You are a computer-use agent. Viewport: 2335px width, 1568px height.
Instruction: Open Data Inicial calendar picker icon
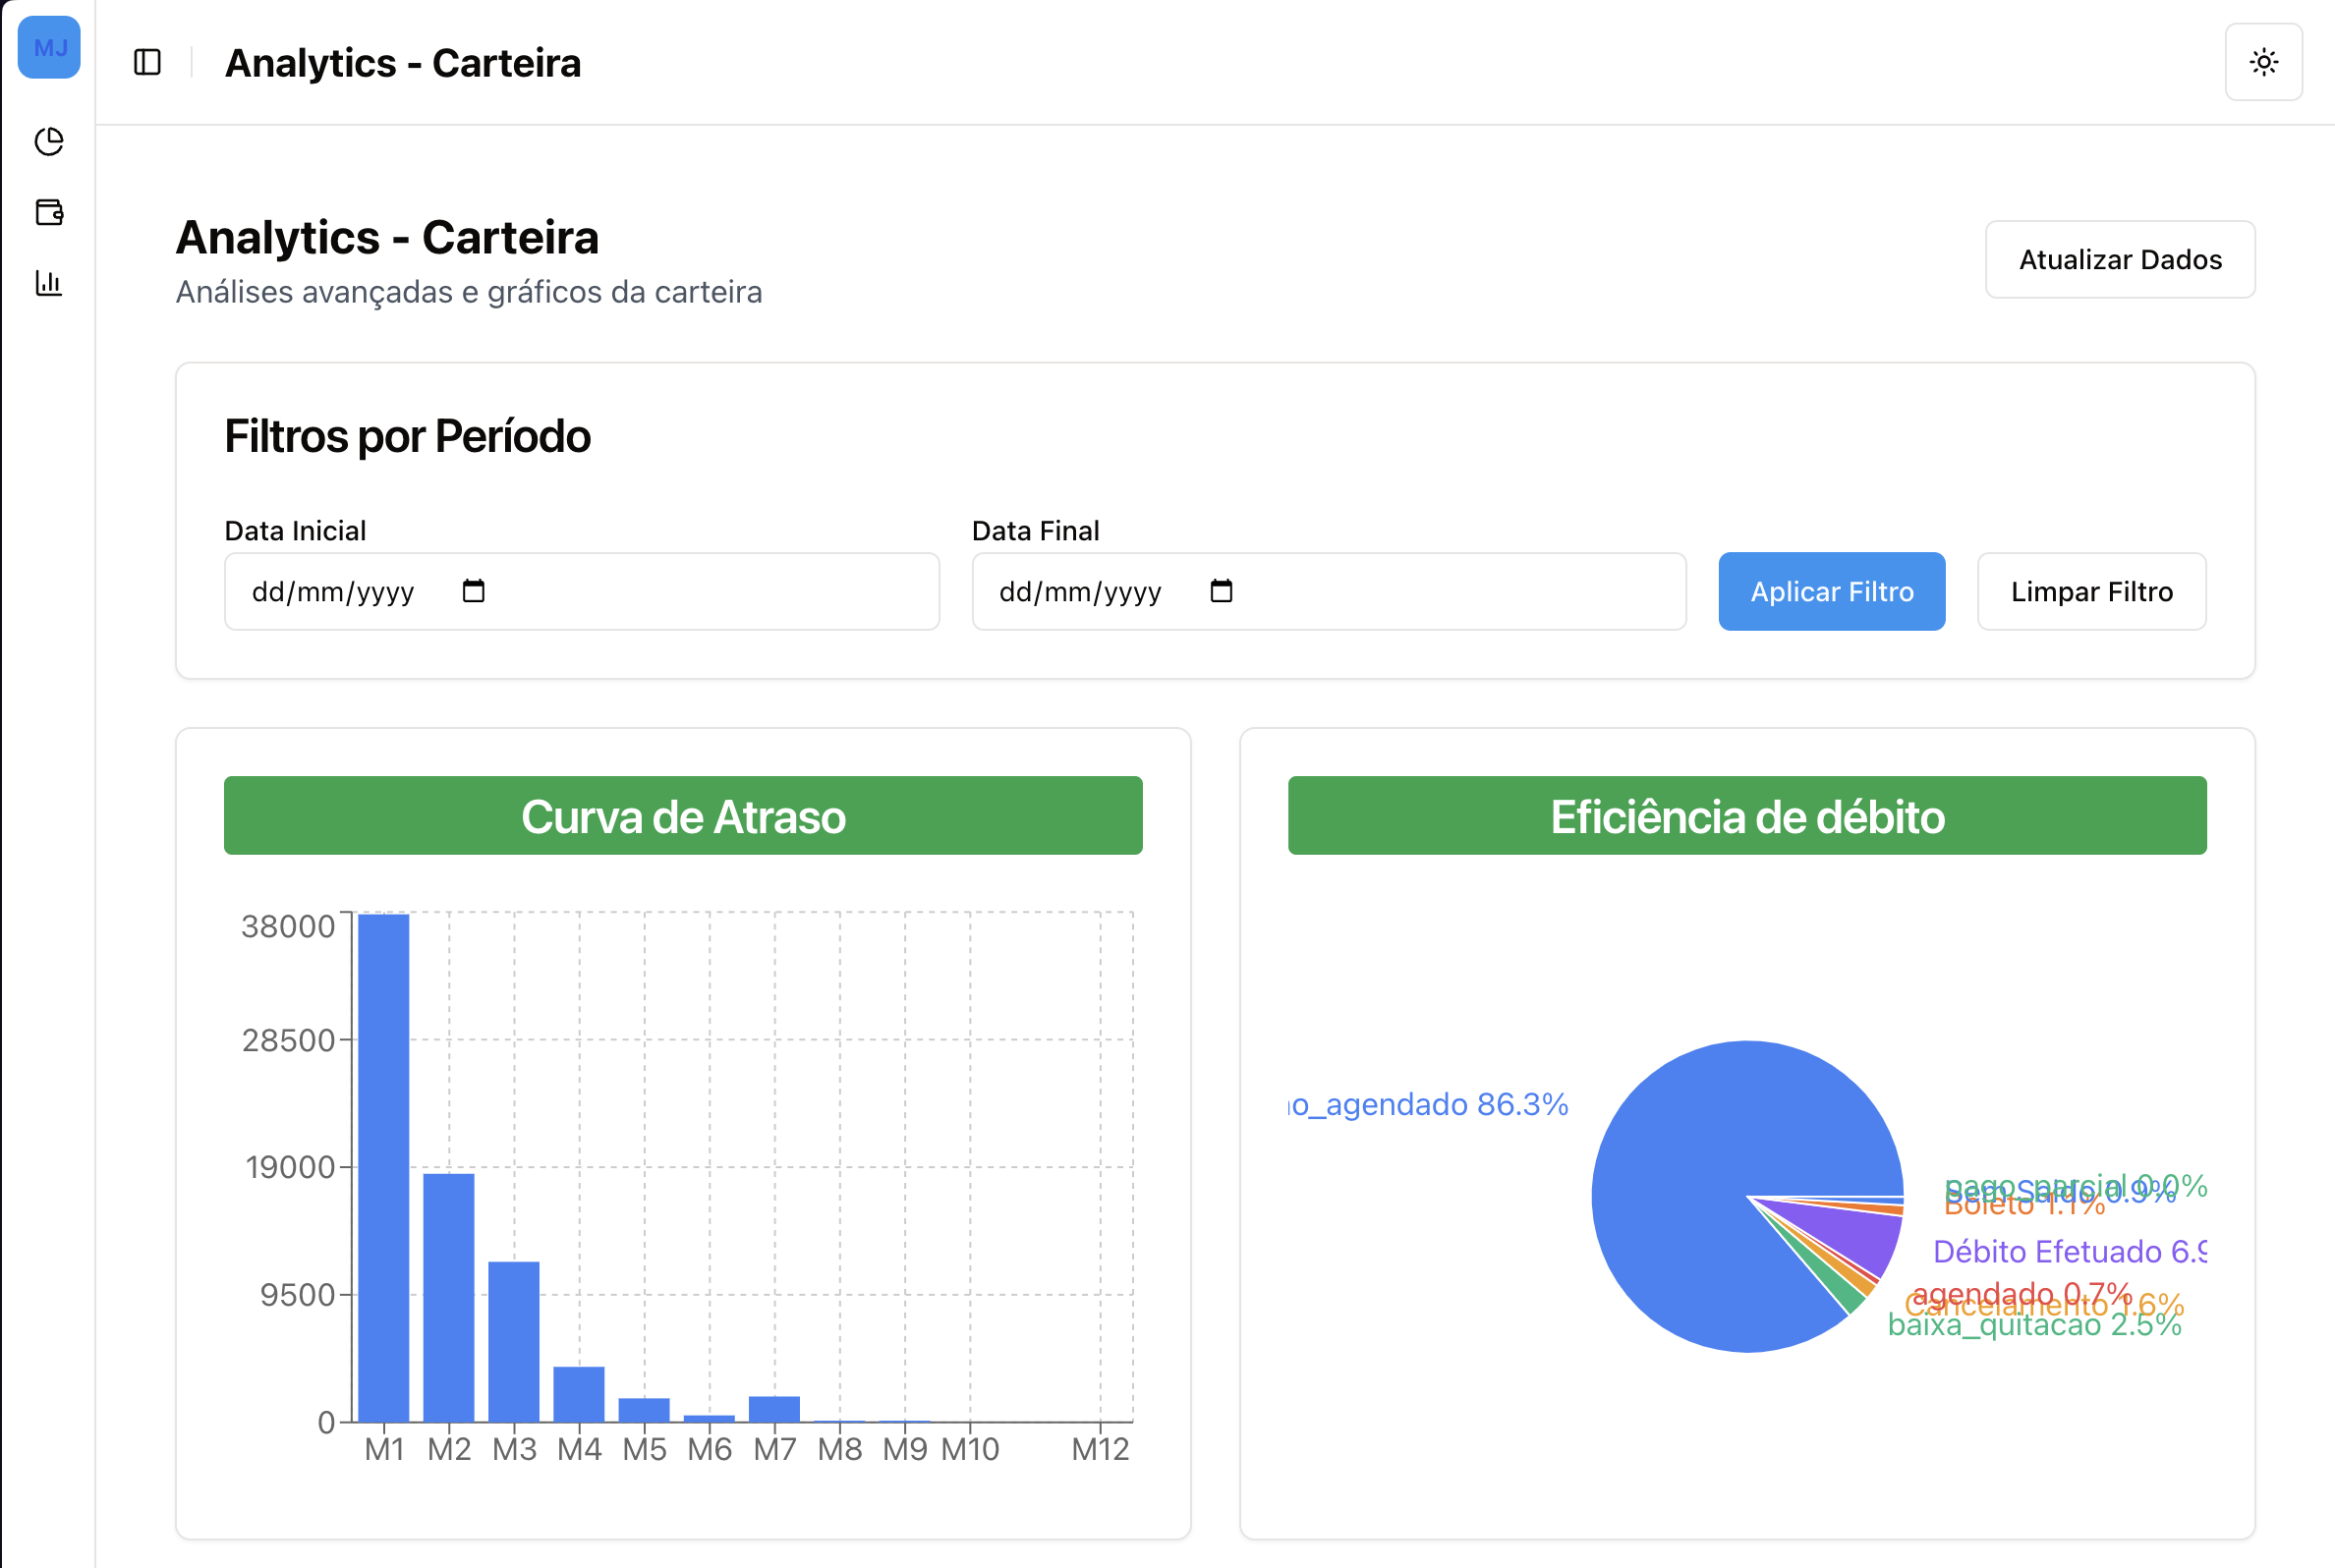[473, 591]
